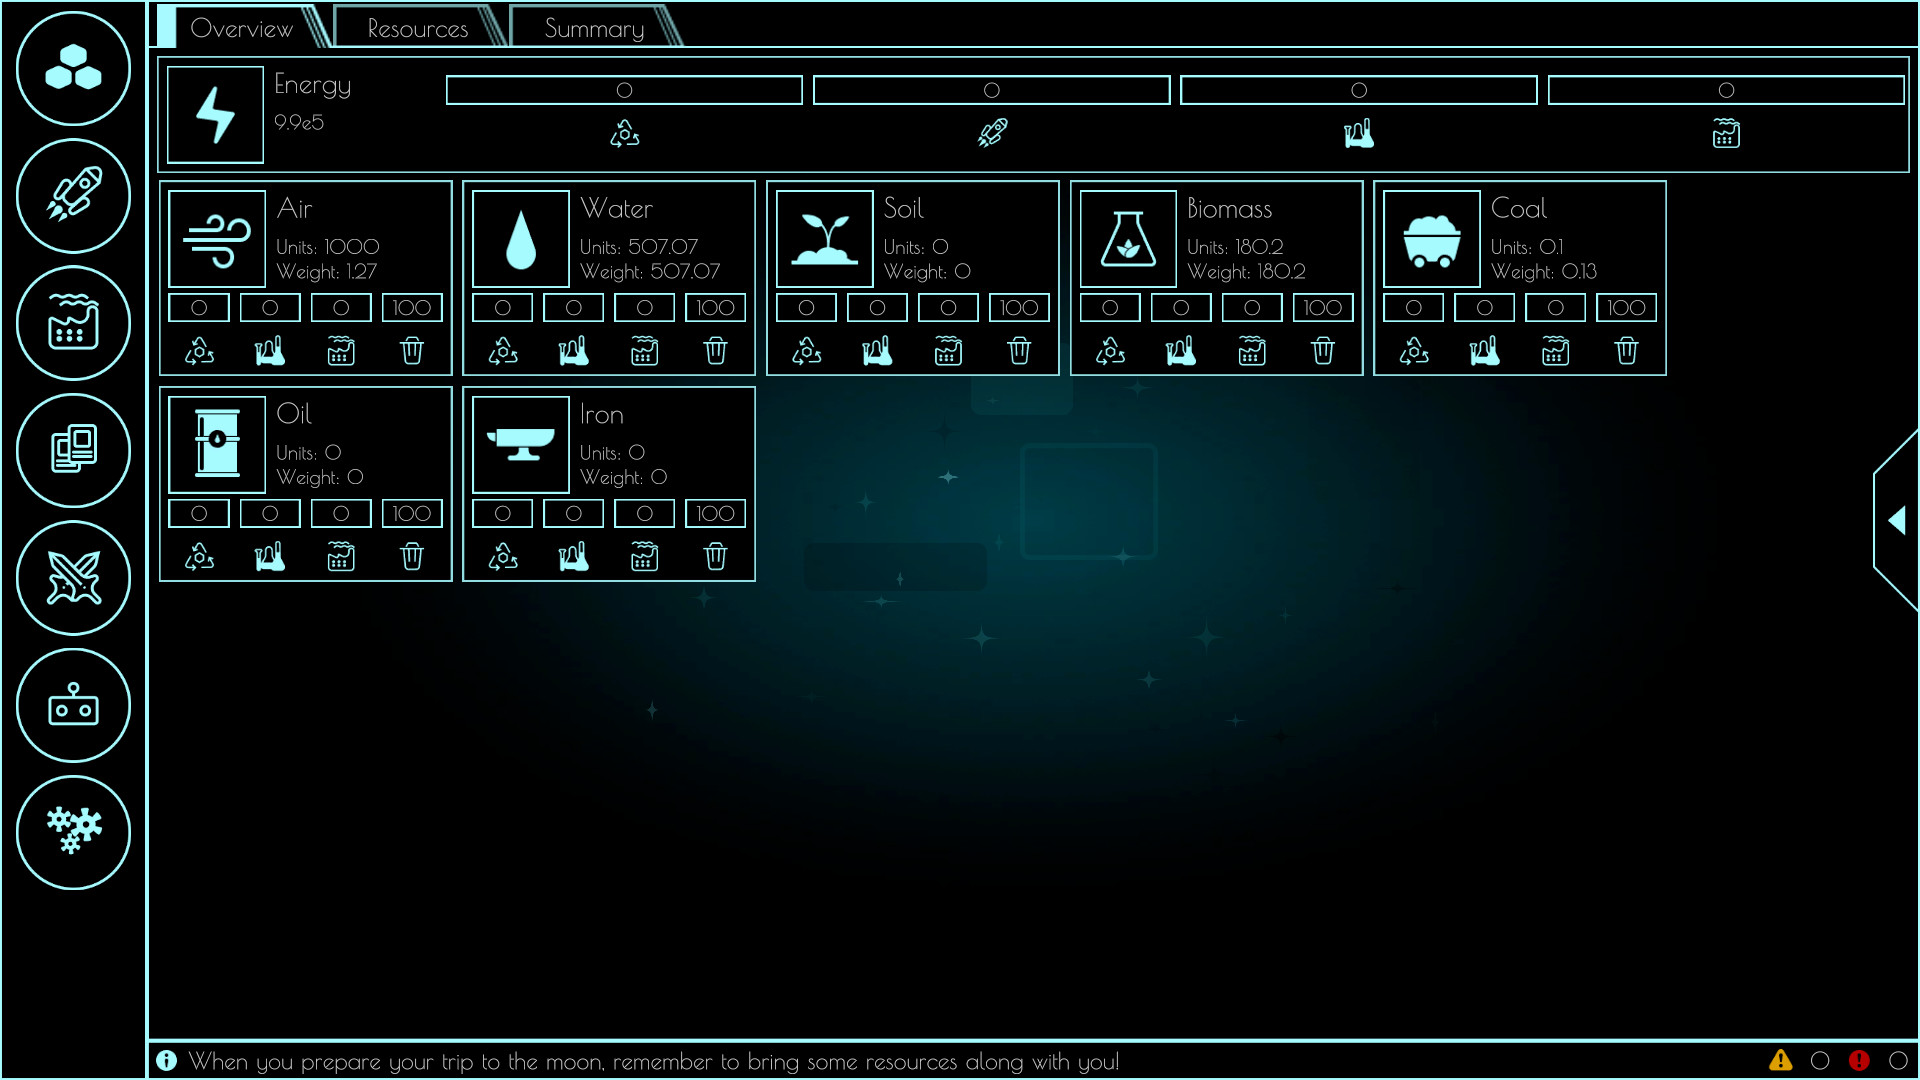The image size is (1920, 1080).
Task: Open the stacked cards icon in the sidebar
Action: pyautogui.click(x=73, y=450)
